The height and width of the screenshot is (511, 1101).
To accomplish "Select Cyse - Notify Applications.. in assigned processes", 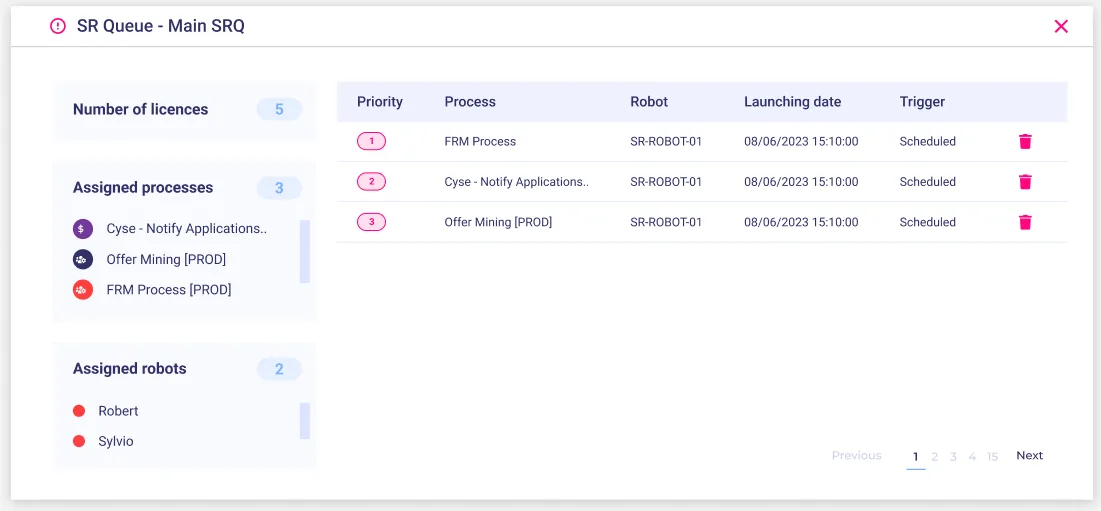I will pyautogui.click(x=187, y=229).
